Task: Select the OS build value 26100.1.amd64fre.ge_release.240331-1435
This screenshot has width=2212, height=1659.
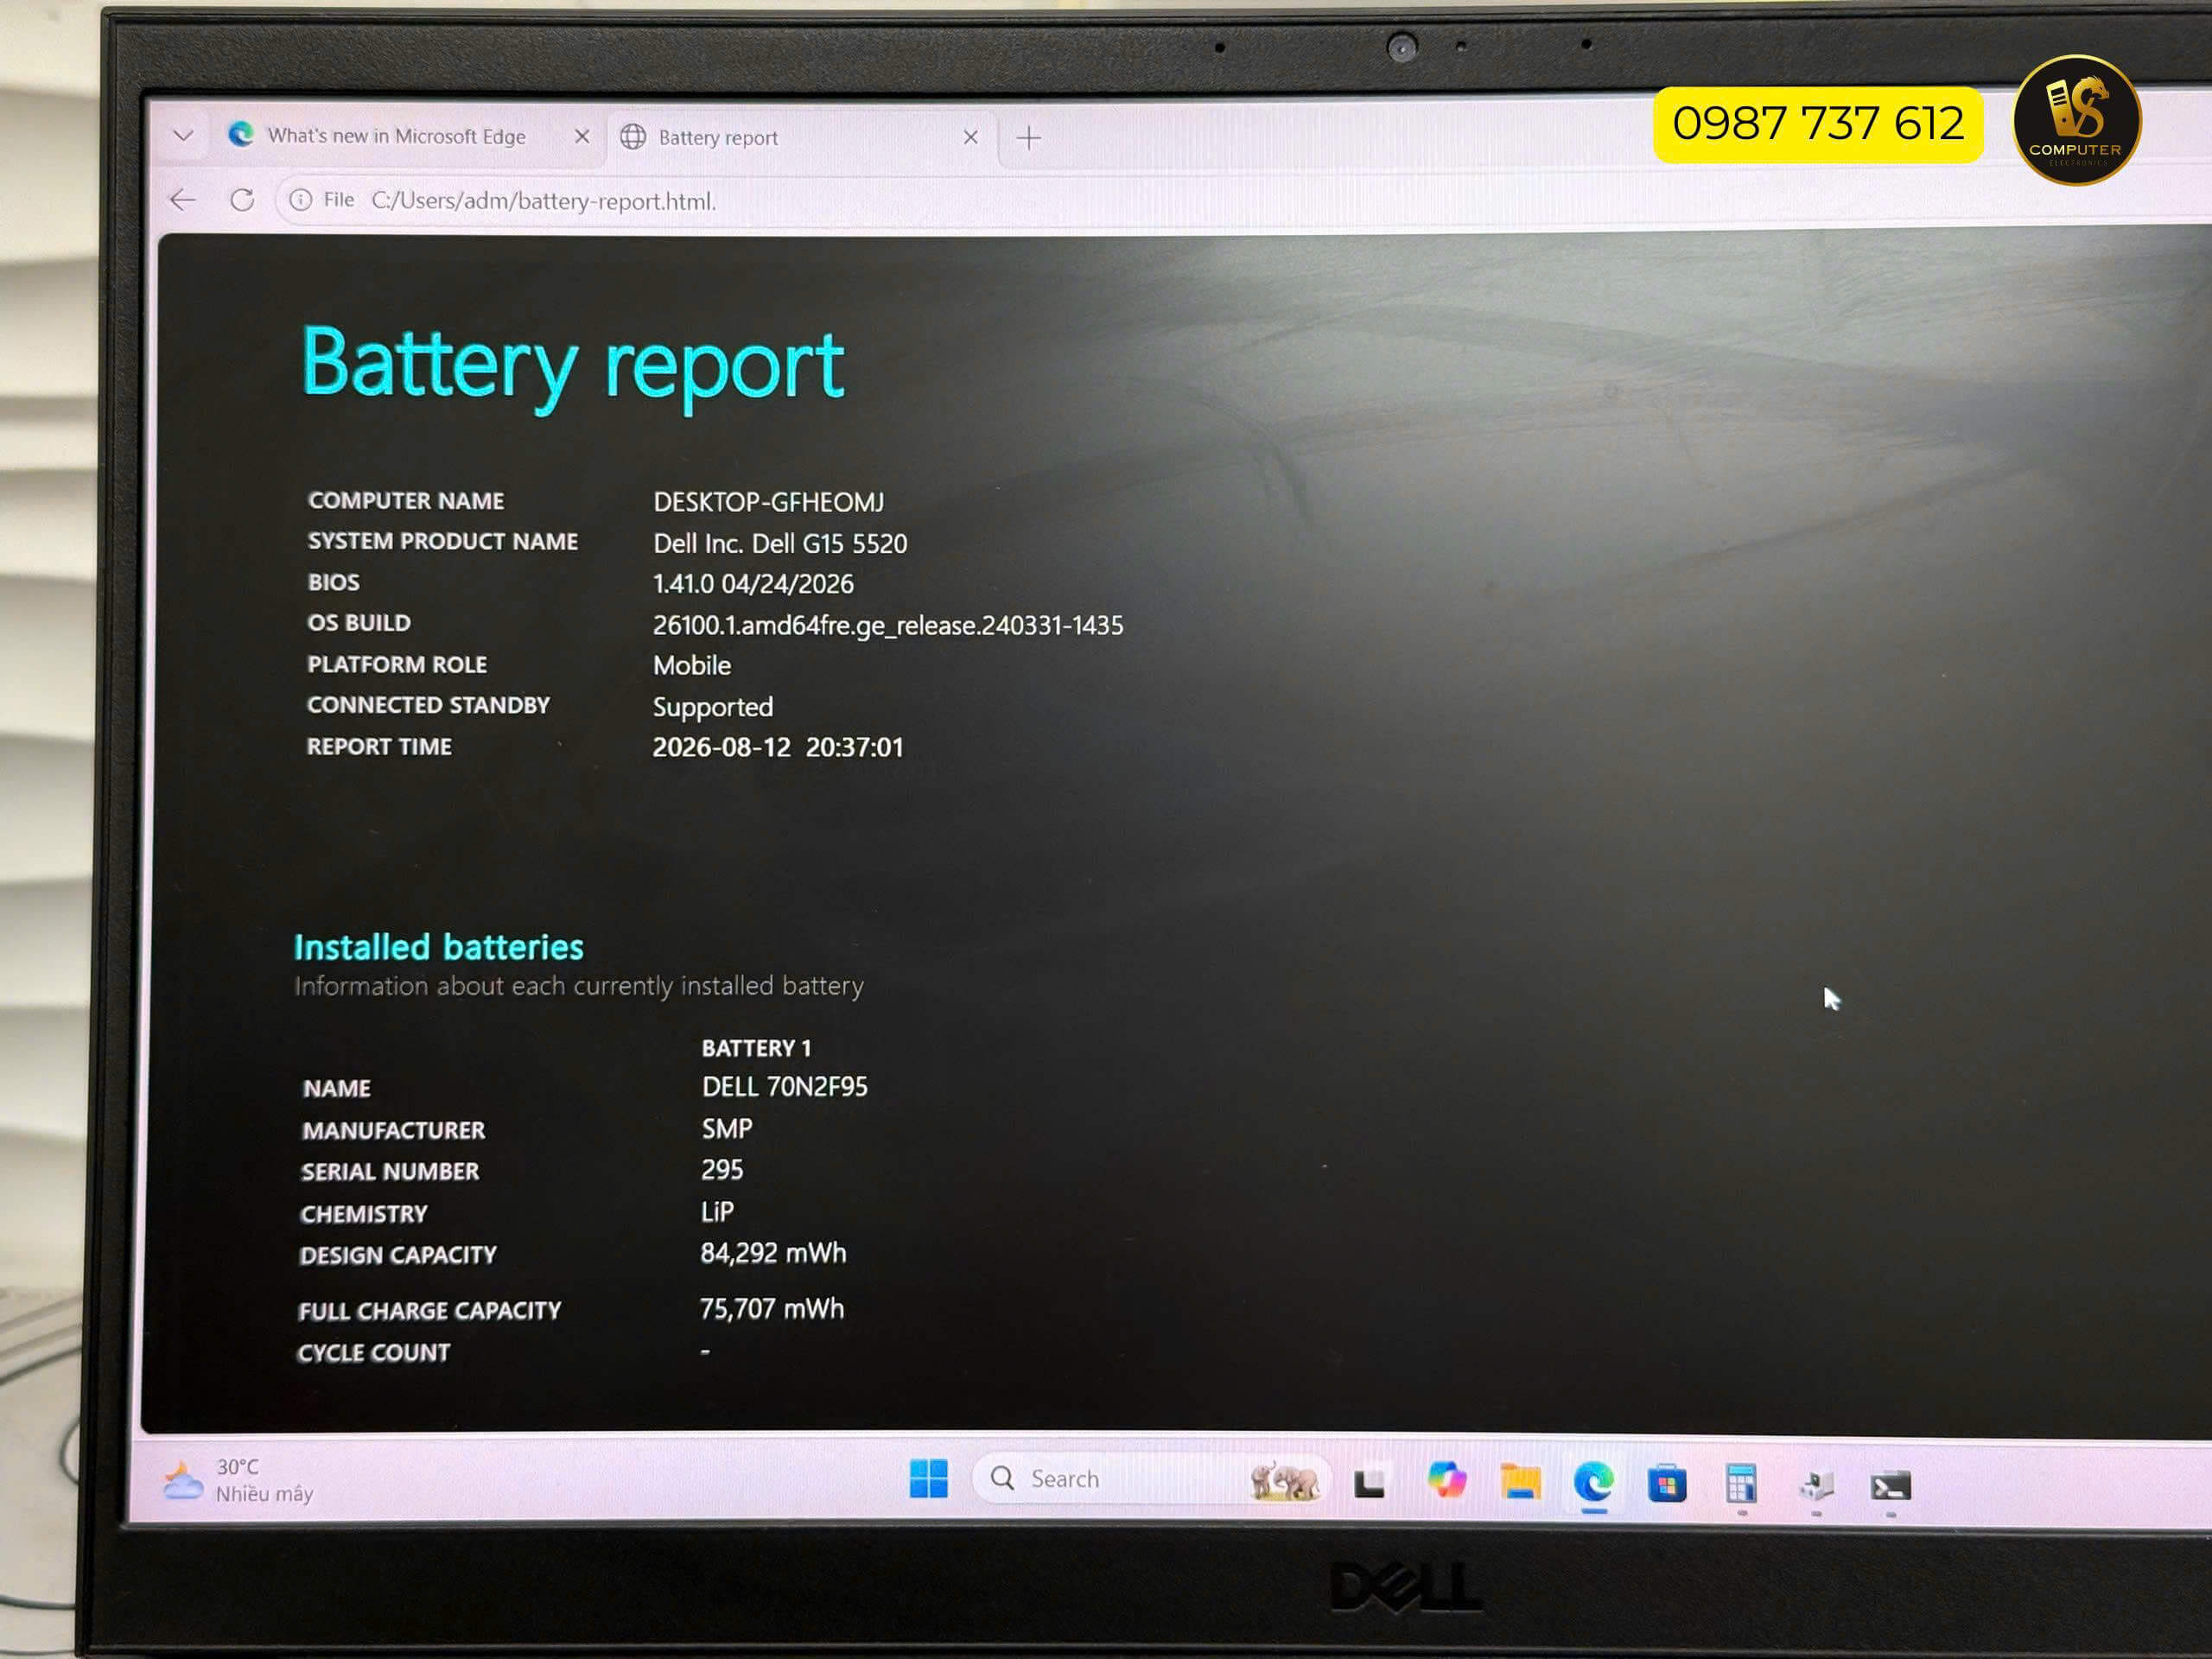Action: click(x=888, y=626)
